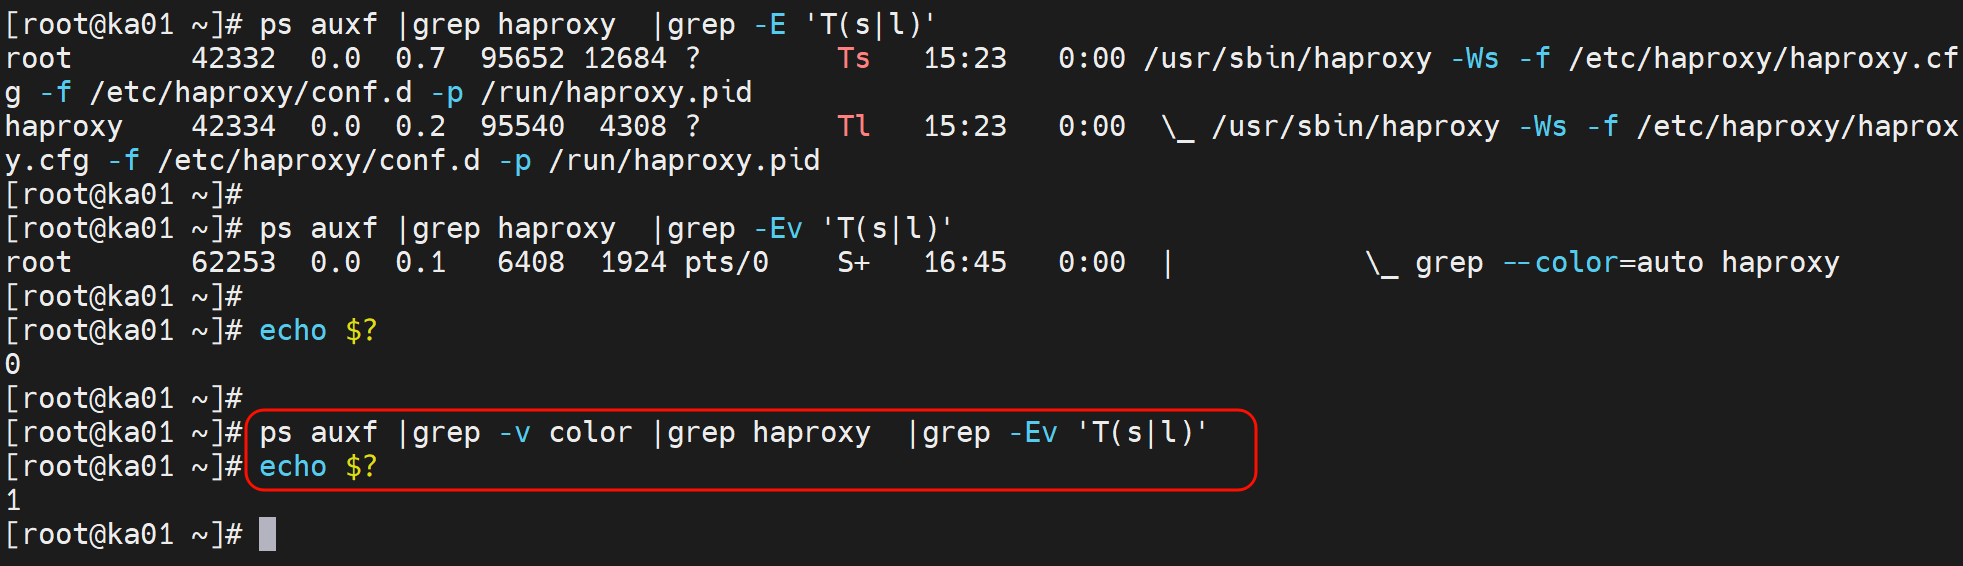Screen dimensions: 1963x566
Task: Click the 4308 RSS memory value
Action: tap(632, 126)
